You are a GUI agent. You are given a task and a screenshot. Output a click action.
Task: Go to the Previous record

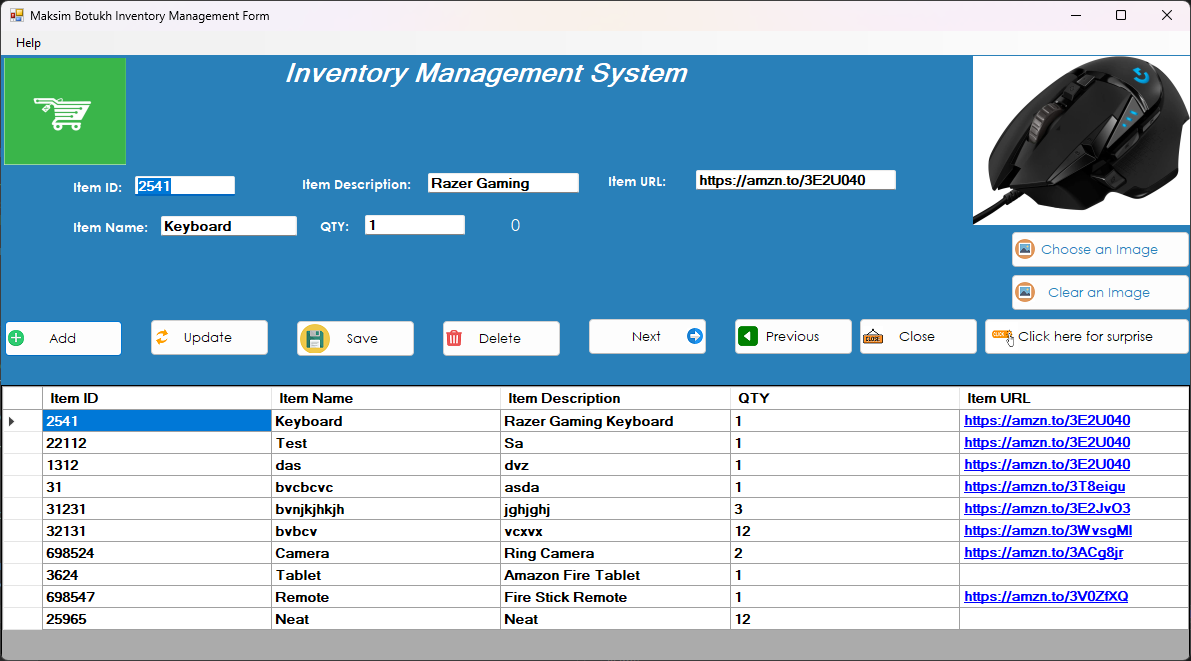tap(793, 337)
